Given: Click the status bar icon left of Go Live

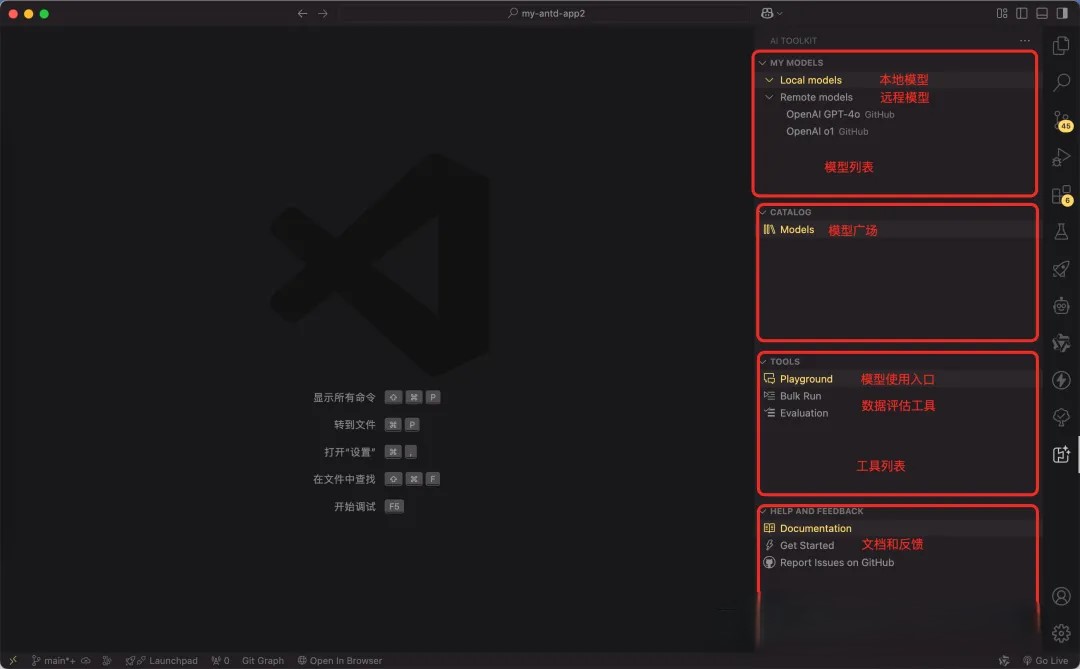Looking at the screenshot, I should click(1004, 660).
